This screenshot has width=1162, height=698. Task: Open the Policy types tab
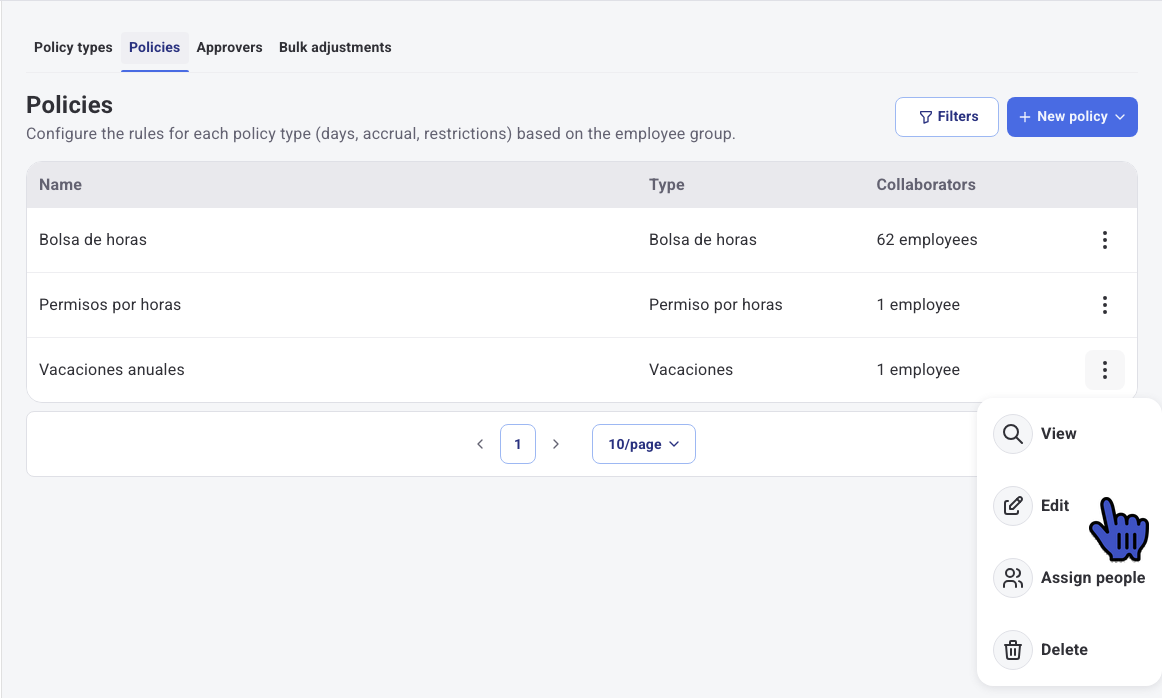tap(73, 47)
